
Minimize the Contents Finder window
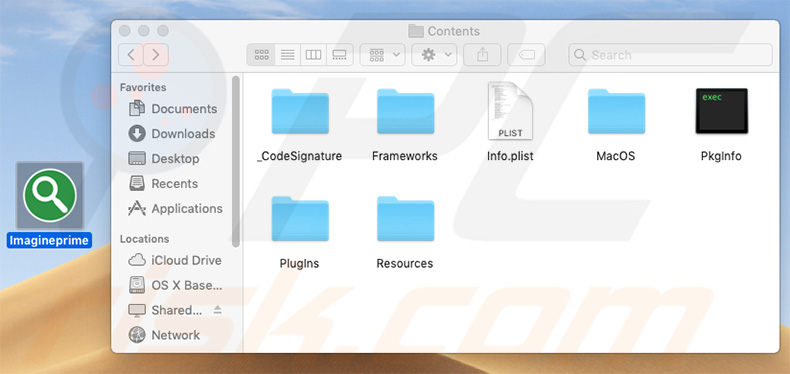[x=144, y=31]
